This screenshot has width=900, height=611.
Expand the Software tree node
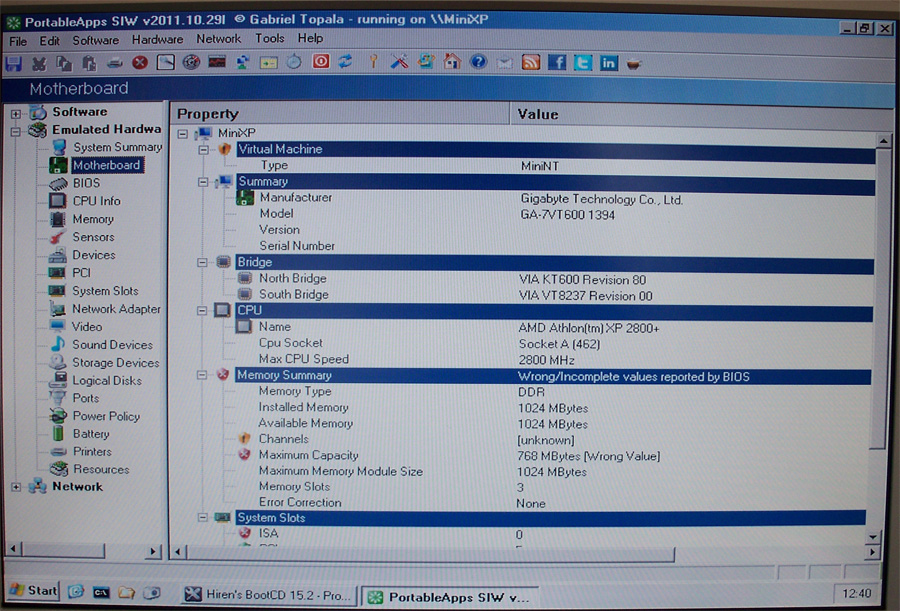coord(15,114)
